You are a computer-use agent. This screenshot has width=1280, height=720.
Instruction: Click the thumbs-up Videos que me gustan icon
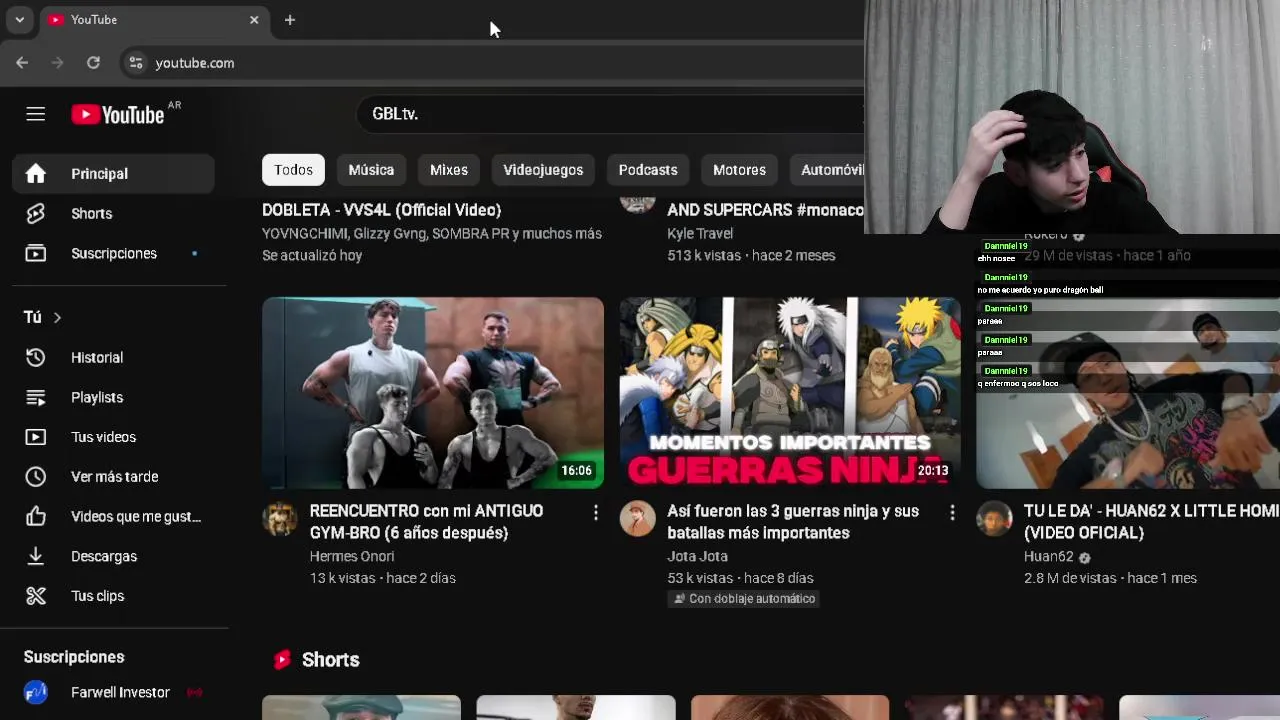[x=36, y=517]
